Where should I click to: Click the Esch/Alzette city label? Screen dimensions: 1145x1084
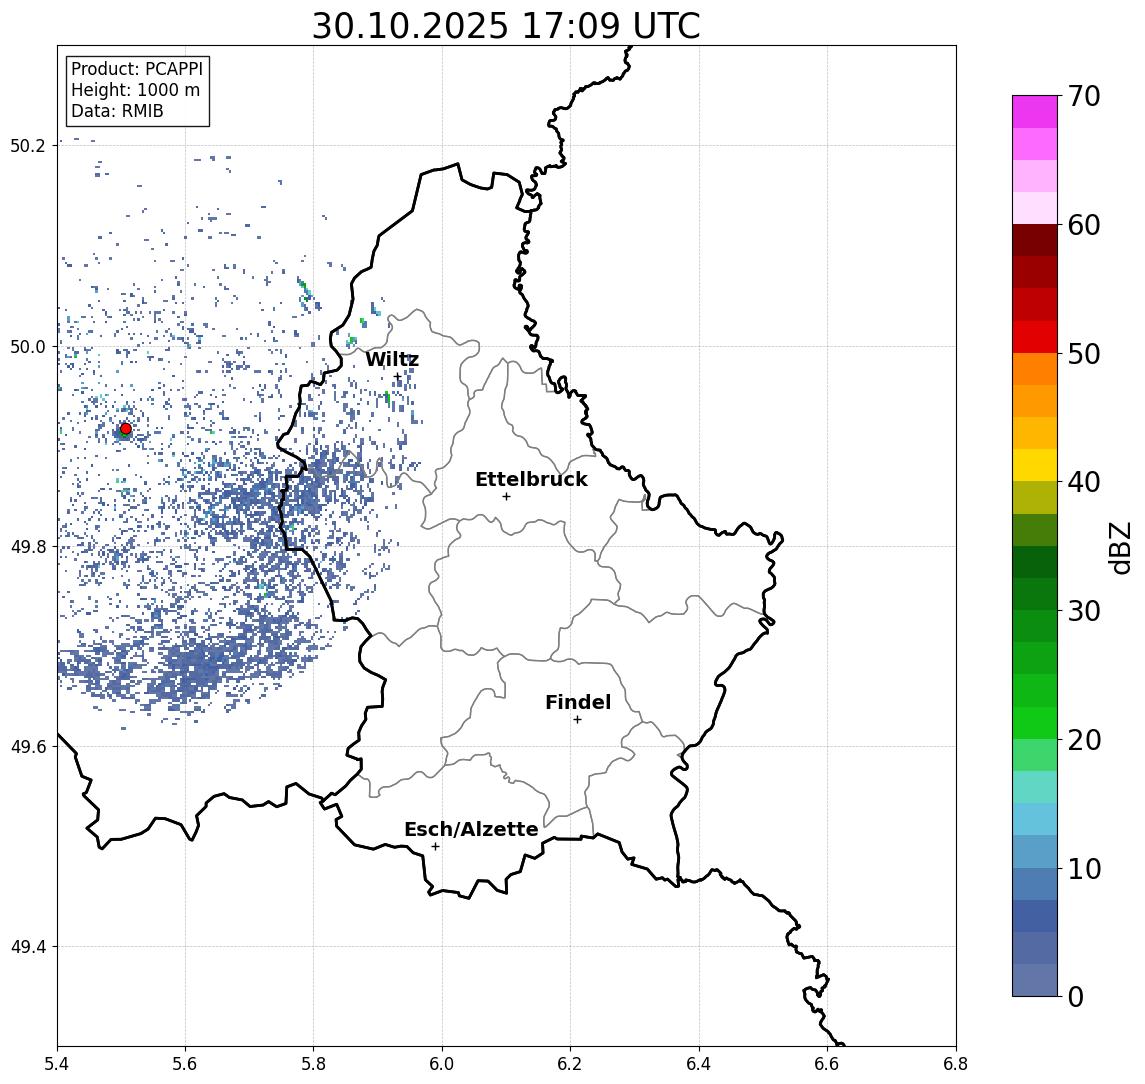tap(471, 829)
